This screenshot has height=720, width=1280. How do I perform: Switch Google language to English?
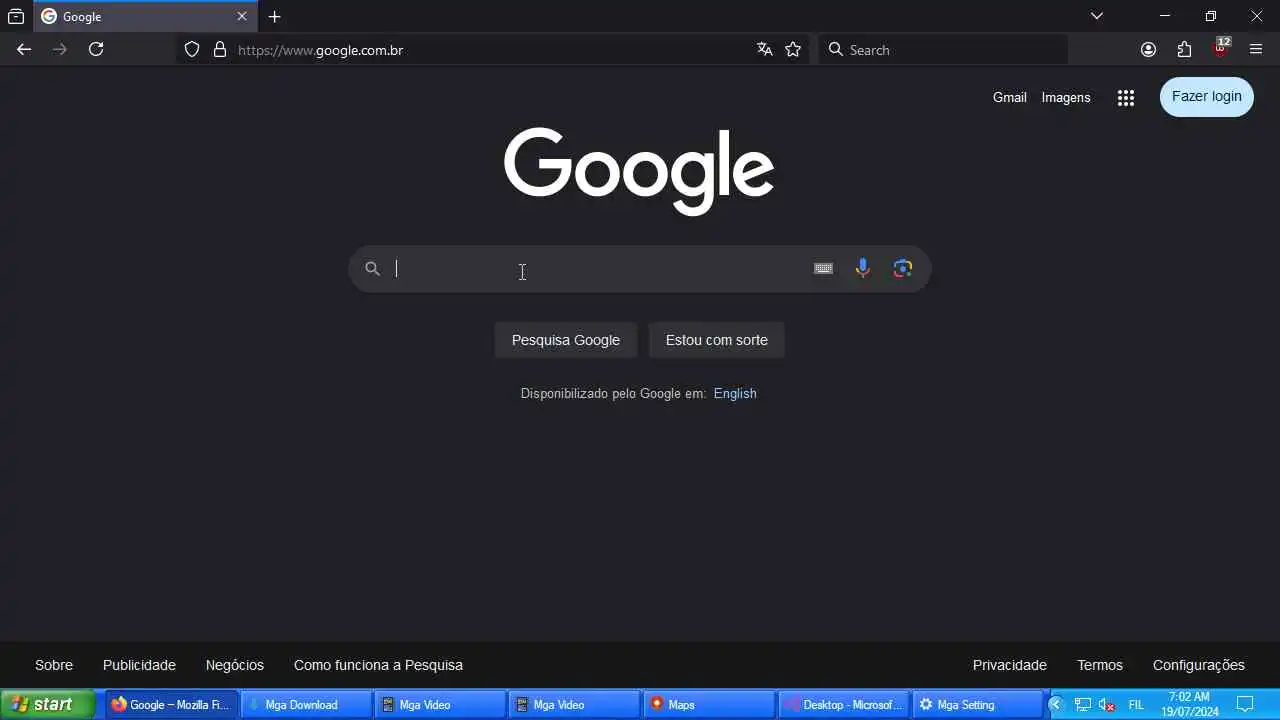click(x=735, y=394)
